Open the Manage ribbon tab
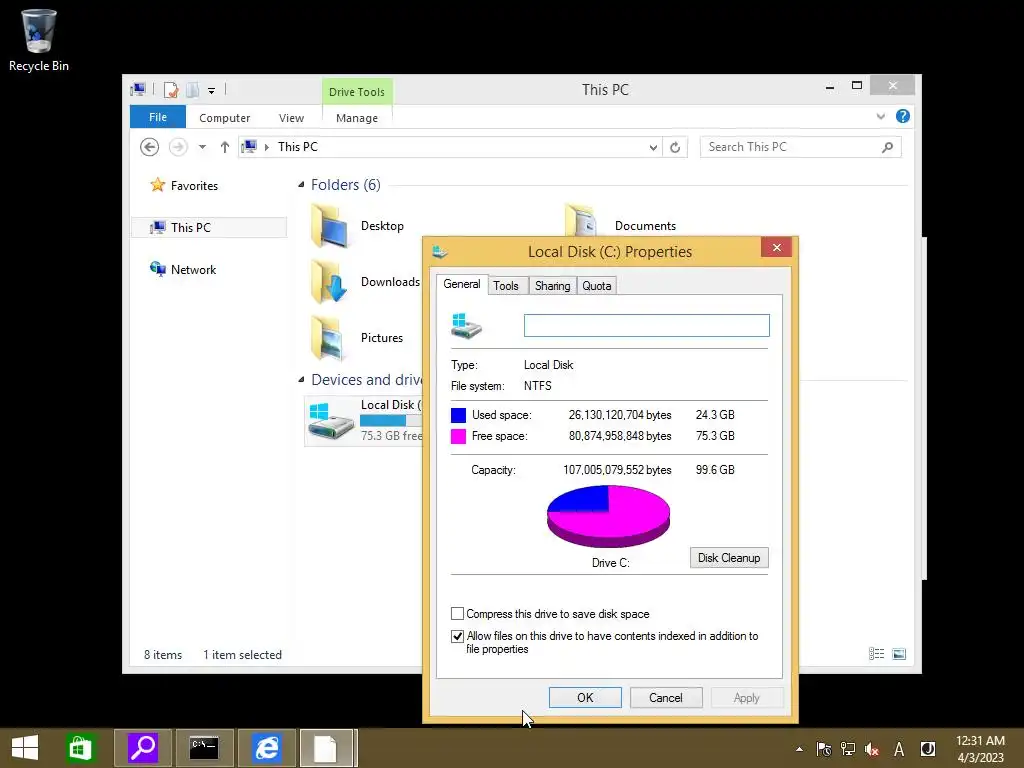Screen dimensions: 1024x768 (x=357, y=118)
